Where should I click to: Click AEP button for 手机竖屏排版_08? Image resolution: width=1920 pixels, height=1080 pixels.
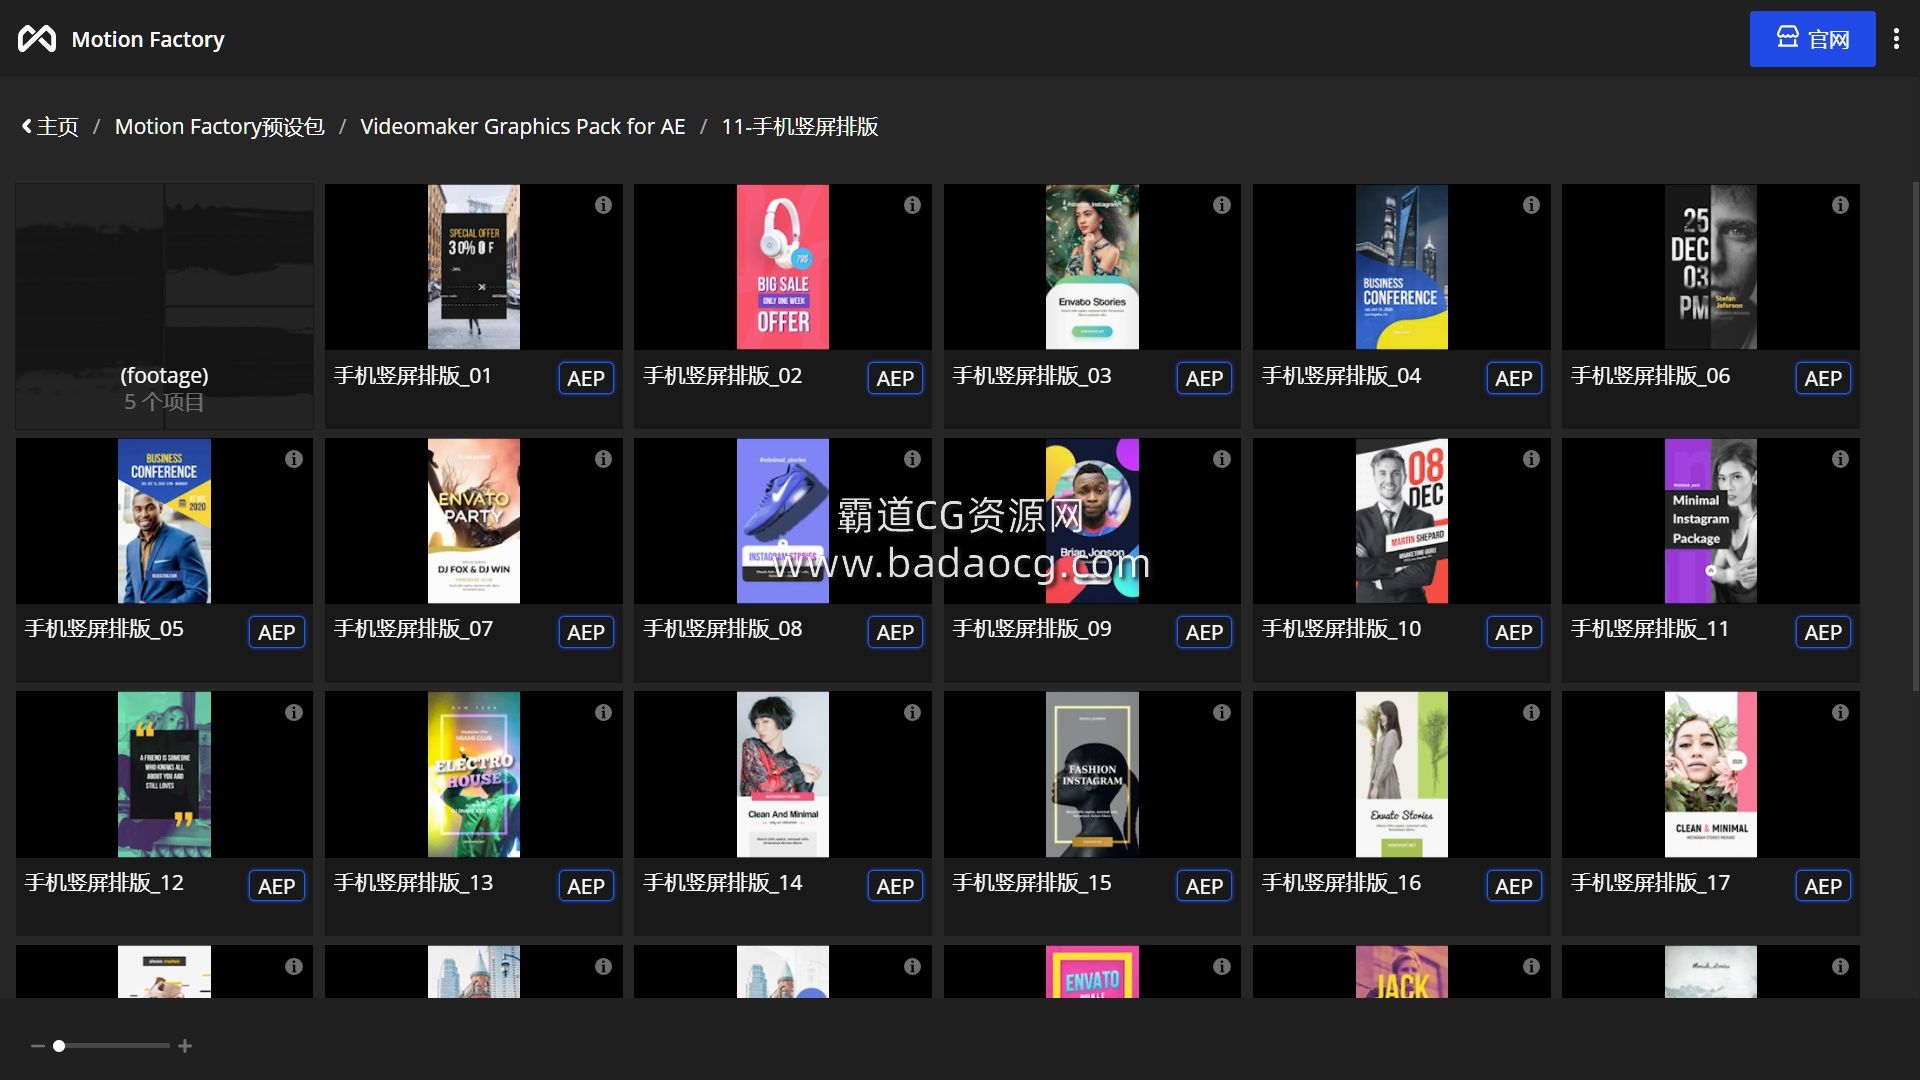point(895,632)
